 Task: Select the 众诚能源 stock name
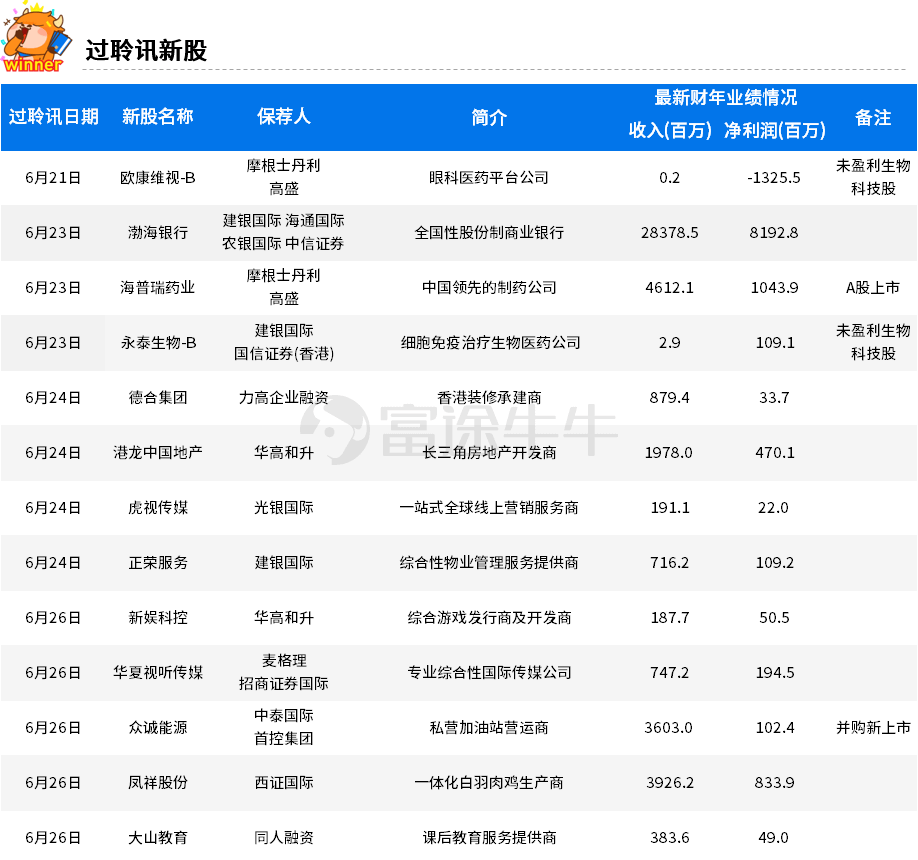pyautogui.click(x=157, y=728)
